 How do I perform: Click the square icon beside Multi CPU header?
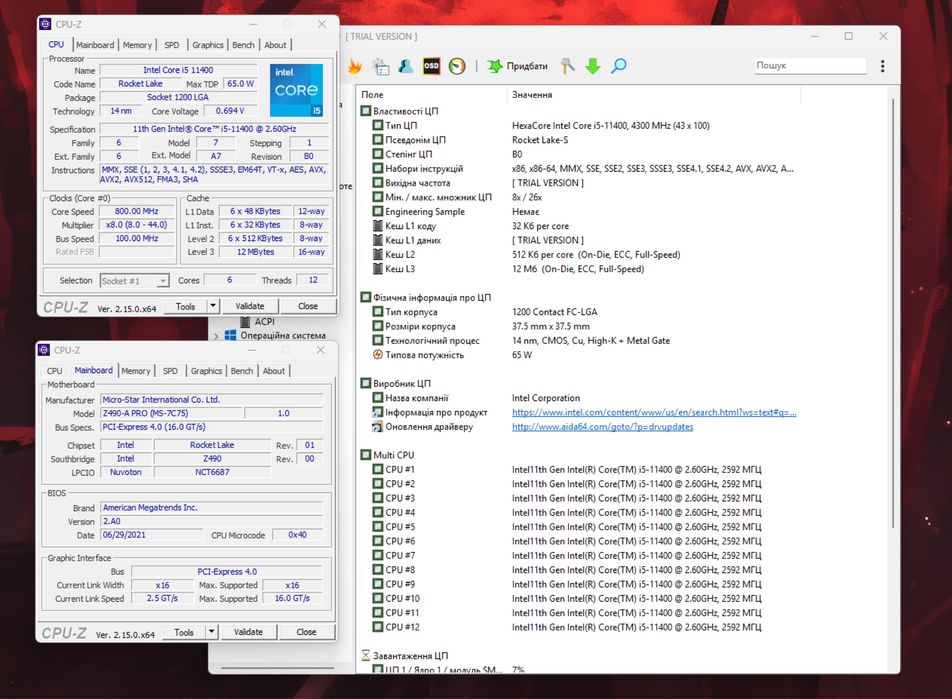(x=366, y=455)
